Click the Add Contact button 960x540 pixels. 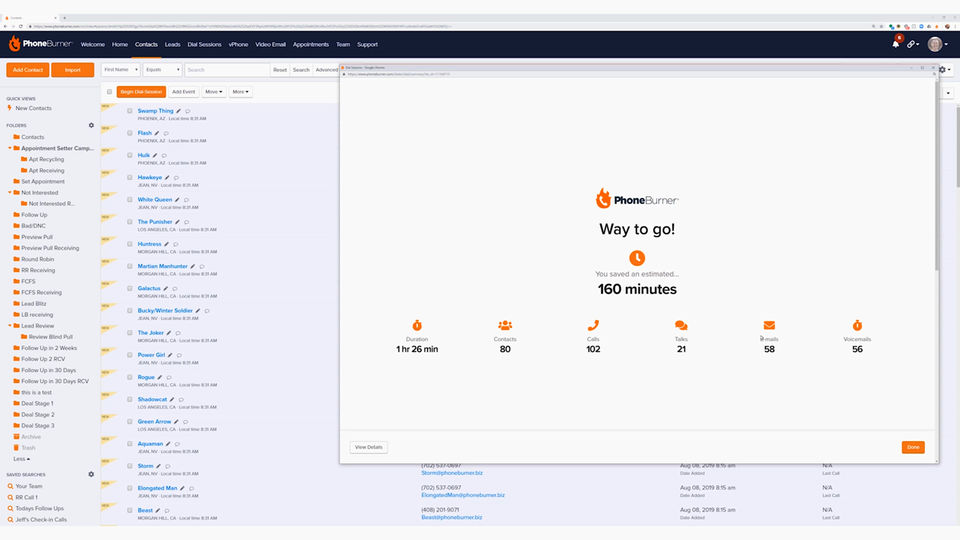[x=28, y=70]
